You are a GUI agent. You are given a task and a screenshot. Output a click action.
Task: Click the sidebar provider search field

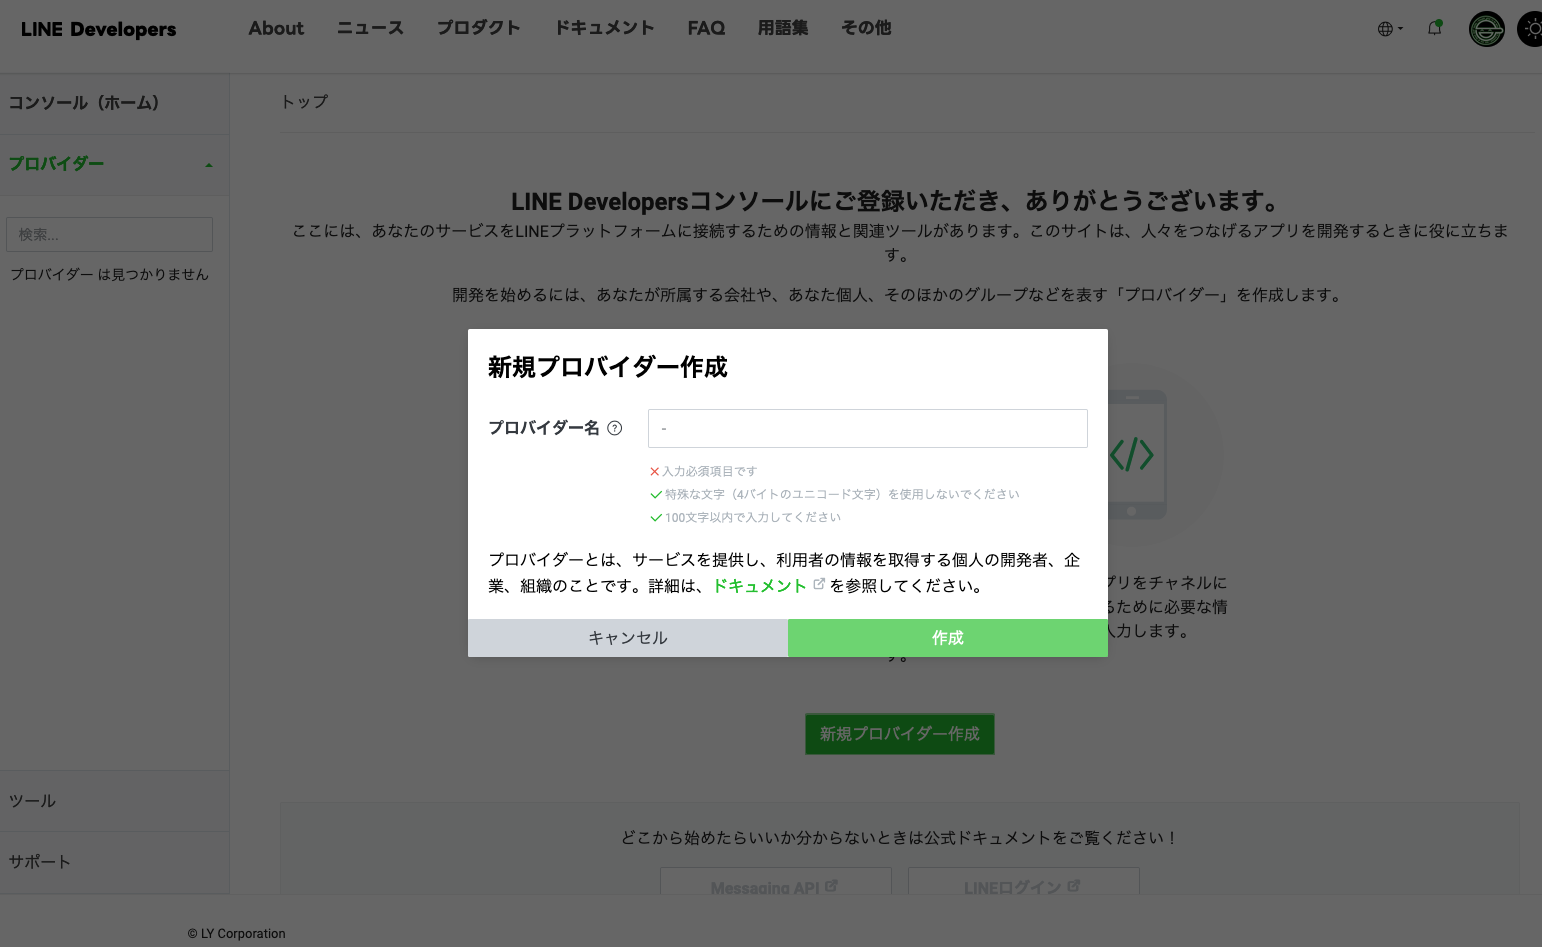[109, 235]
